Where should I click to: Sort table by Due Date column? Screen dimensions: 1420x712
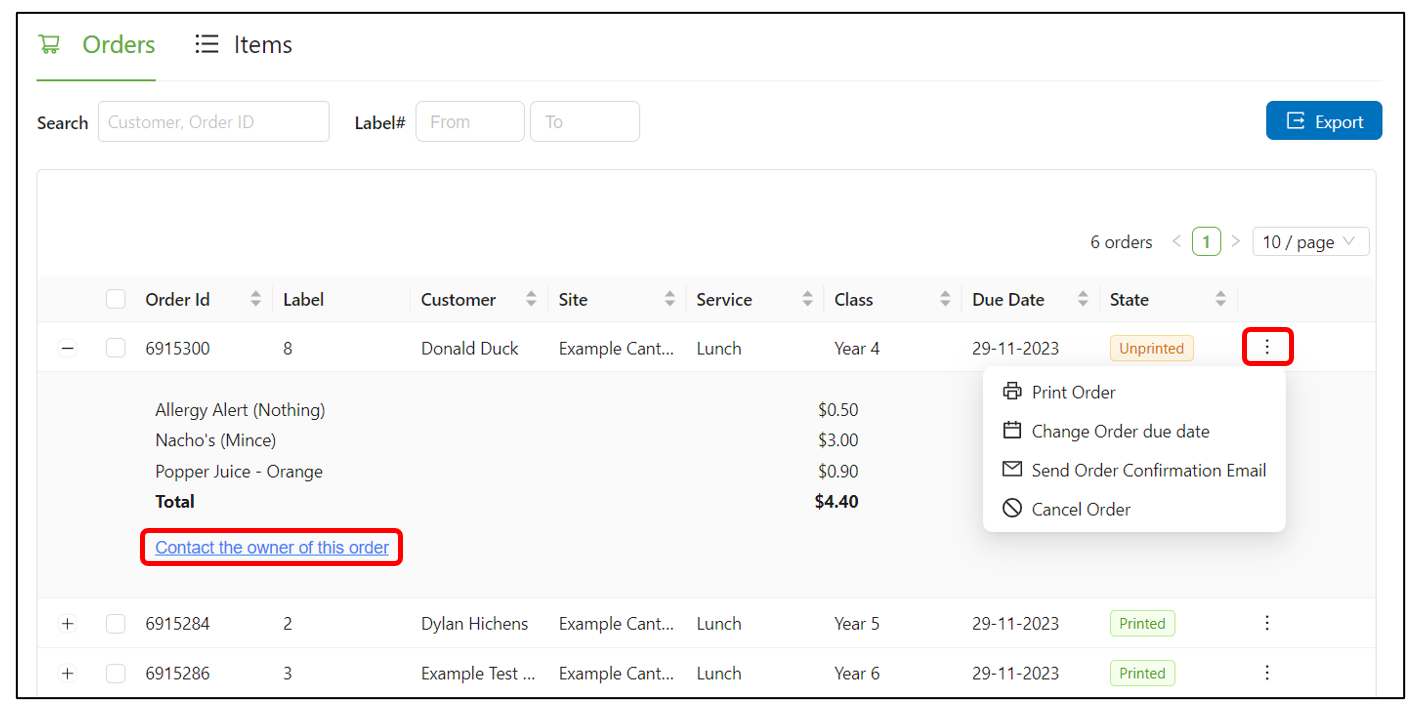click(x=1082, y=299)
